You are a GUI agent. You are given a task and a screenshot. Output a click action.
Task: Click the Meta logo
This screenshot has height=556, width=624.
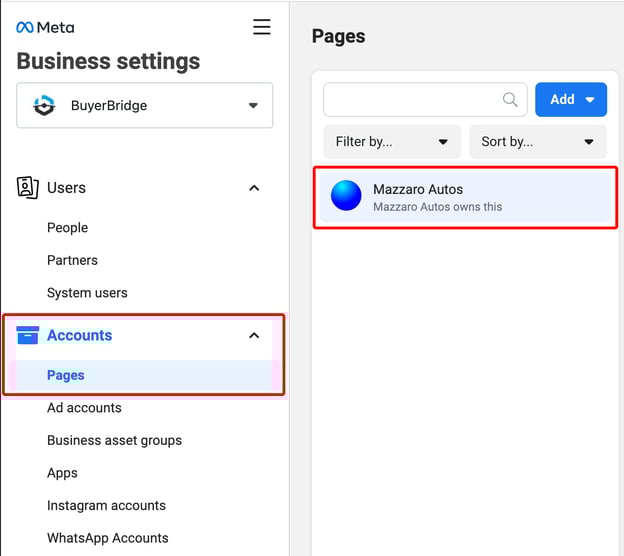point(45,27)
